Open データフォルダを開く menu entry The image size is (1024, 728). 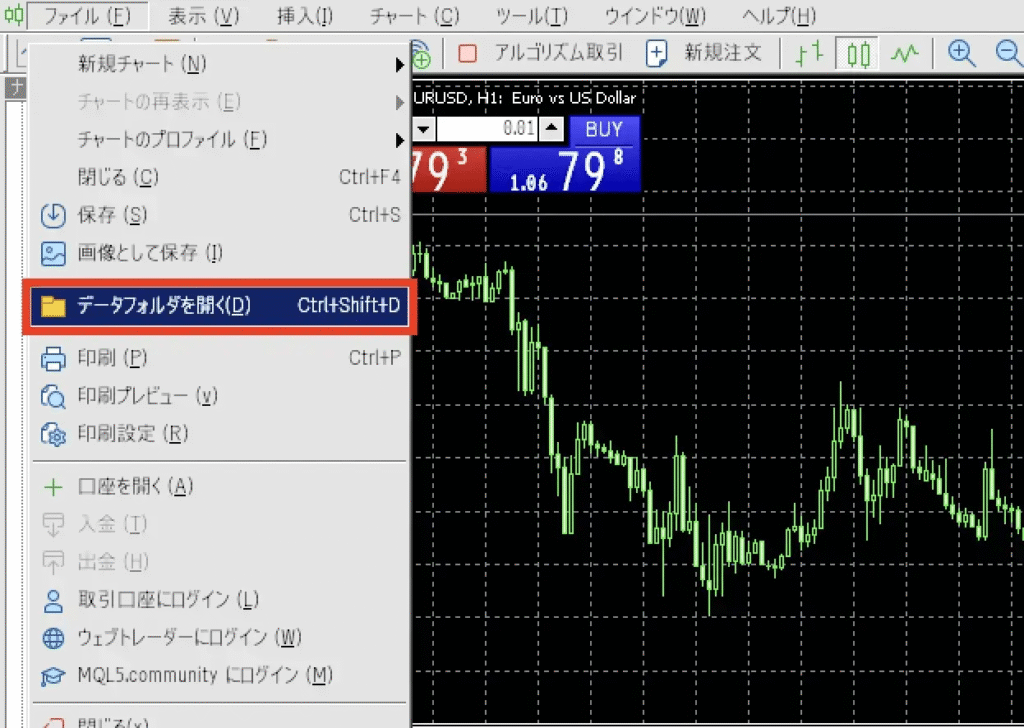tap(216, 306)
